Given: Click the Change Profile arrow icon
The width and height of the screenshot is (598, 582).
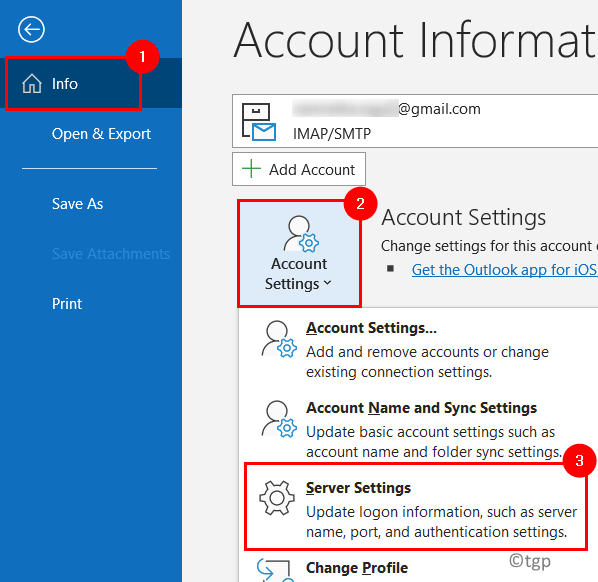Looking at the screenshot, I should 274,570.
